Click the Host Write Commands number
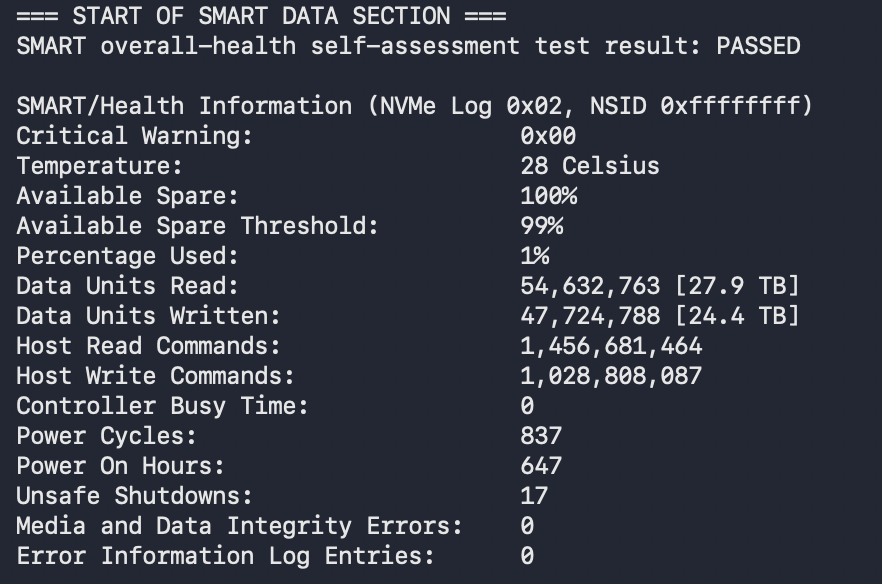 coord(611,376)
